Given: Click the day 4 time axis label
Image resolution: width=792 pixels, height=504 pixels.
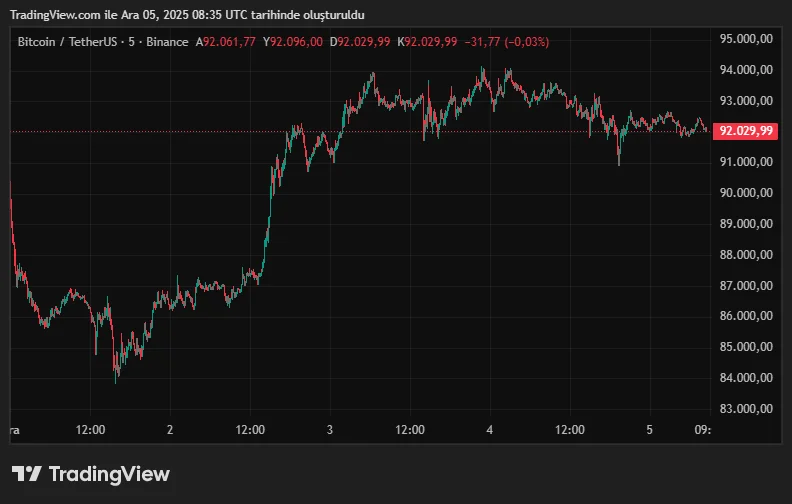Looking at the screenshot, I should (x=490, y=429).
